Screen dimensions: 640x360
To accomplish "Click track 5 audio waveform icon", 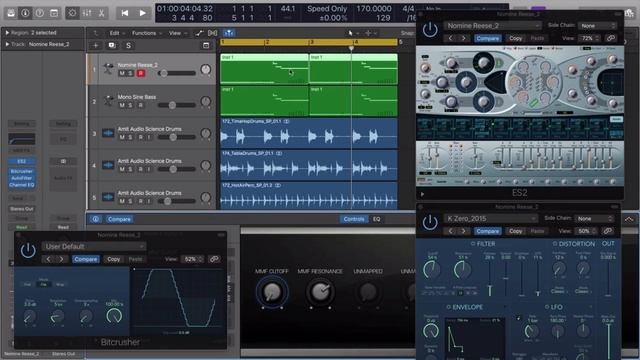I will click(x=108, y=197).
